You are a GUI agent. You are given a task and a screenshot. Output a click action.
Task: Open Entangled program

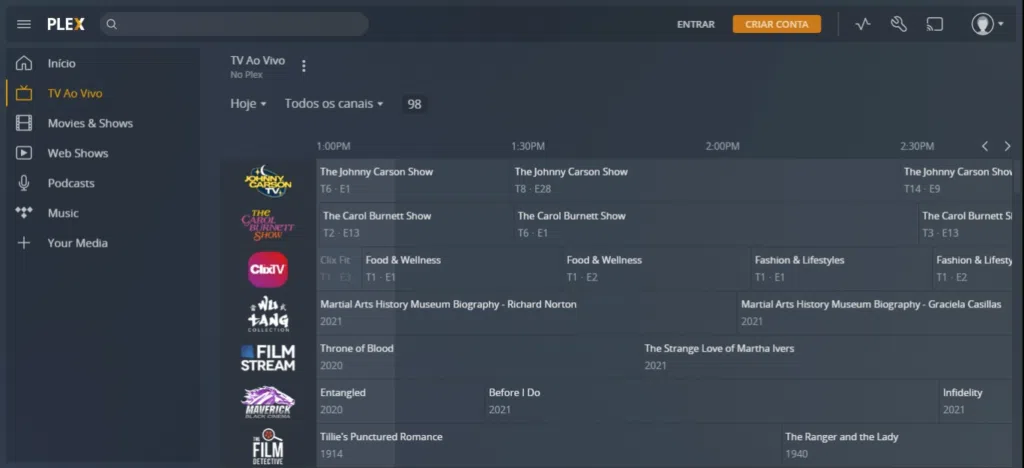click(400, 402)
